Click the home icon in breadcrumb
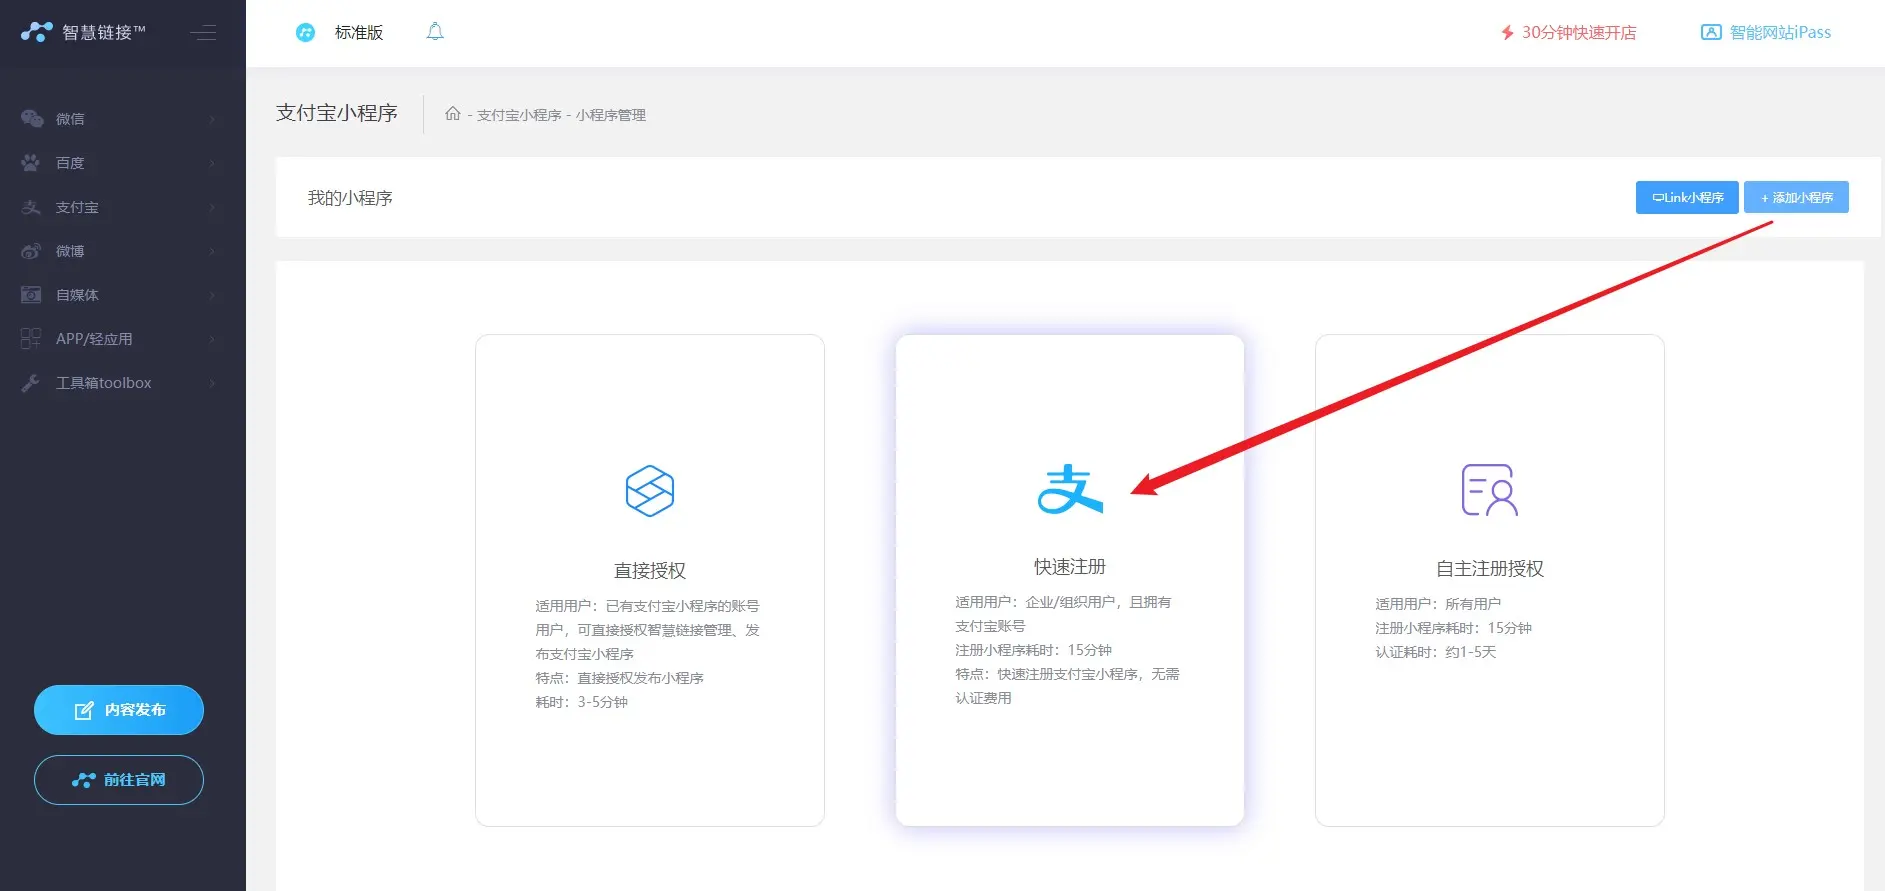Viewport: 1885px width, 891px height. tap(453, 114)
